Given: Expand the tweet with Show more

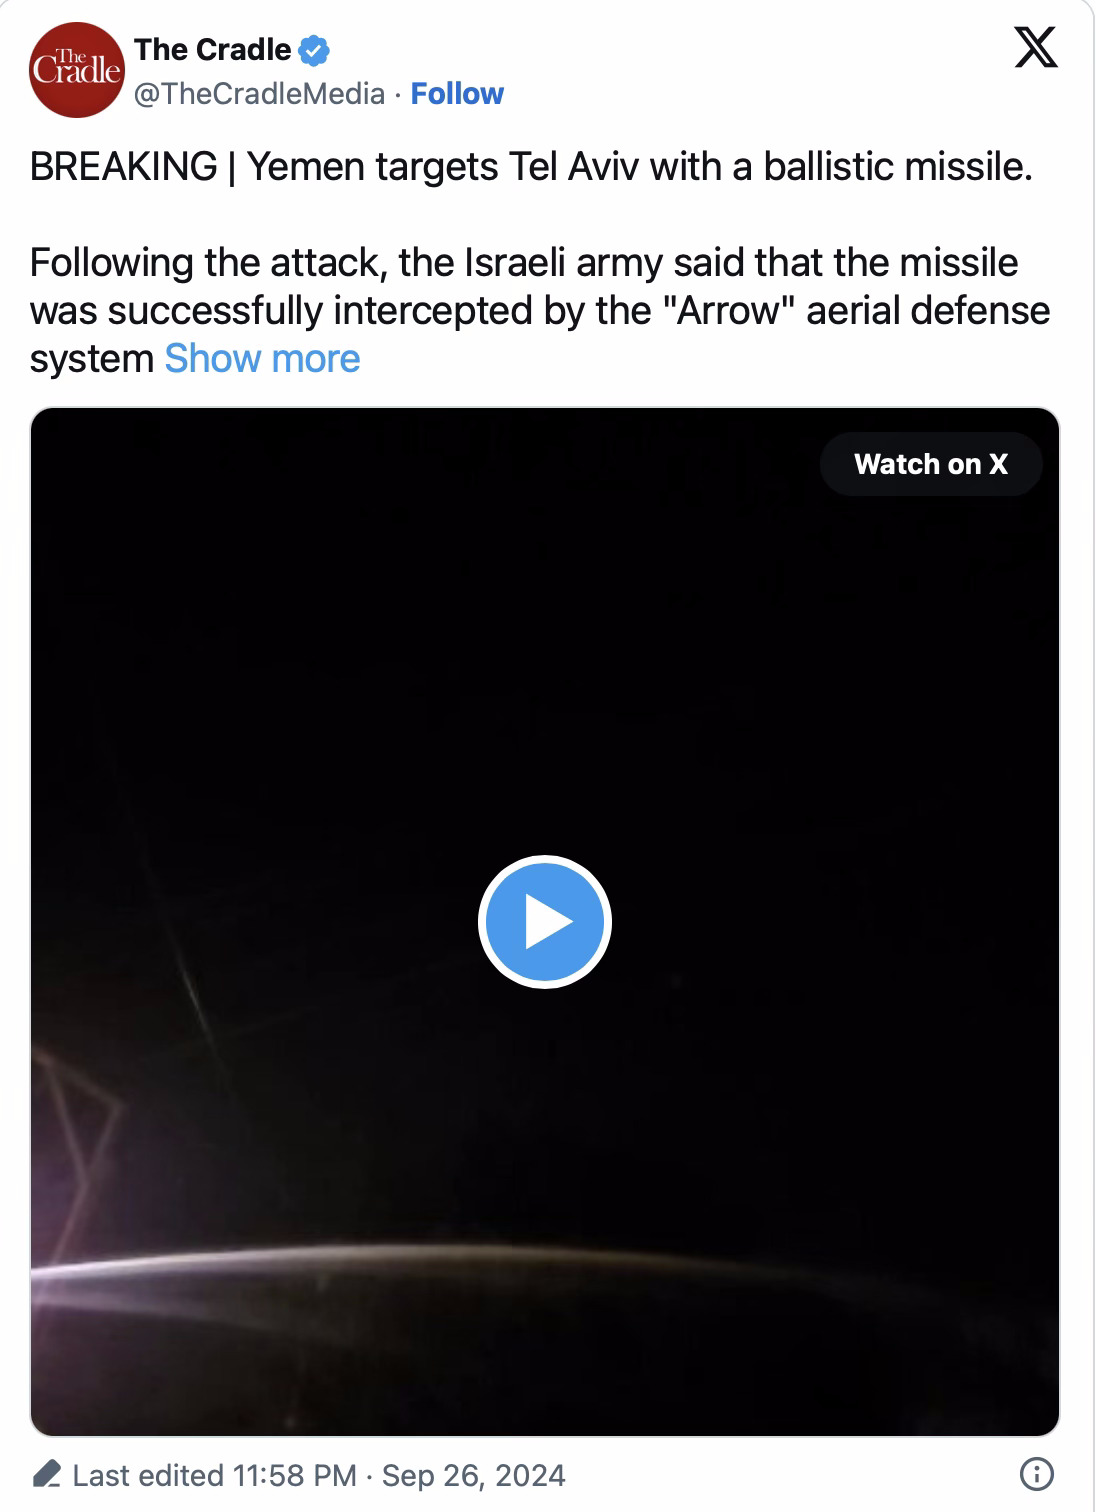Looking at the screenshot, I should (x=262, y=359).
